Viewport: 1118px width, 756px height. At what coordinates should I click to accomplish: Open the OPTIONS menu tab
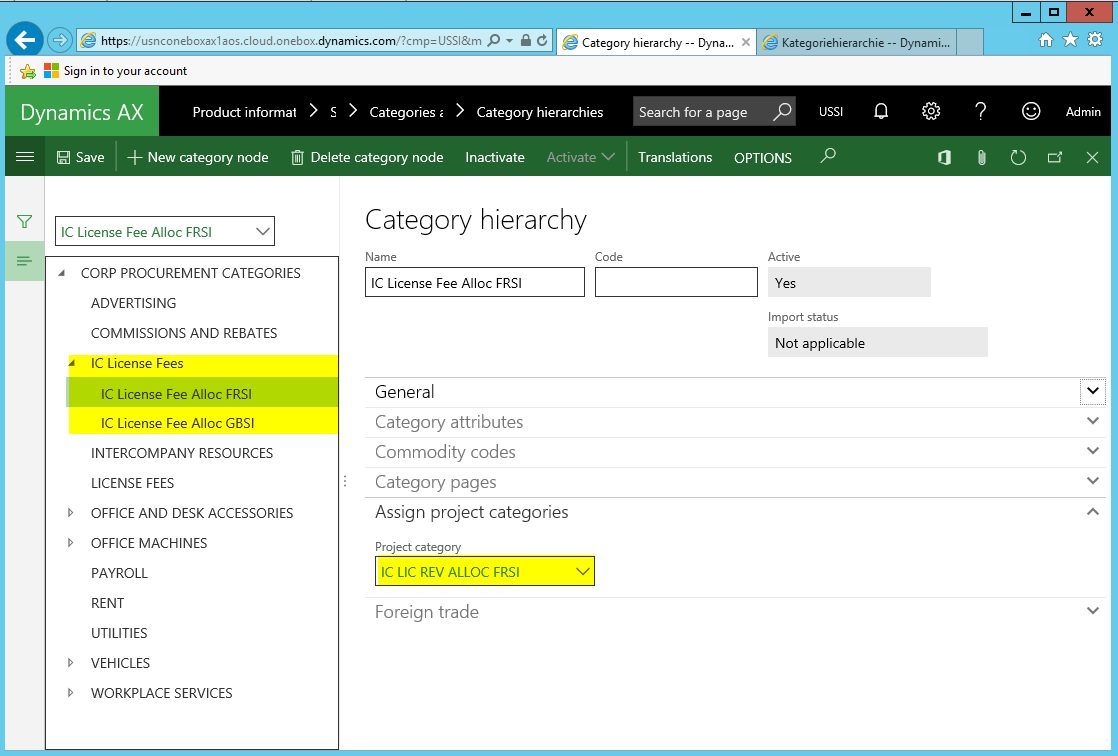(x=762, y=158)
